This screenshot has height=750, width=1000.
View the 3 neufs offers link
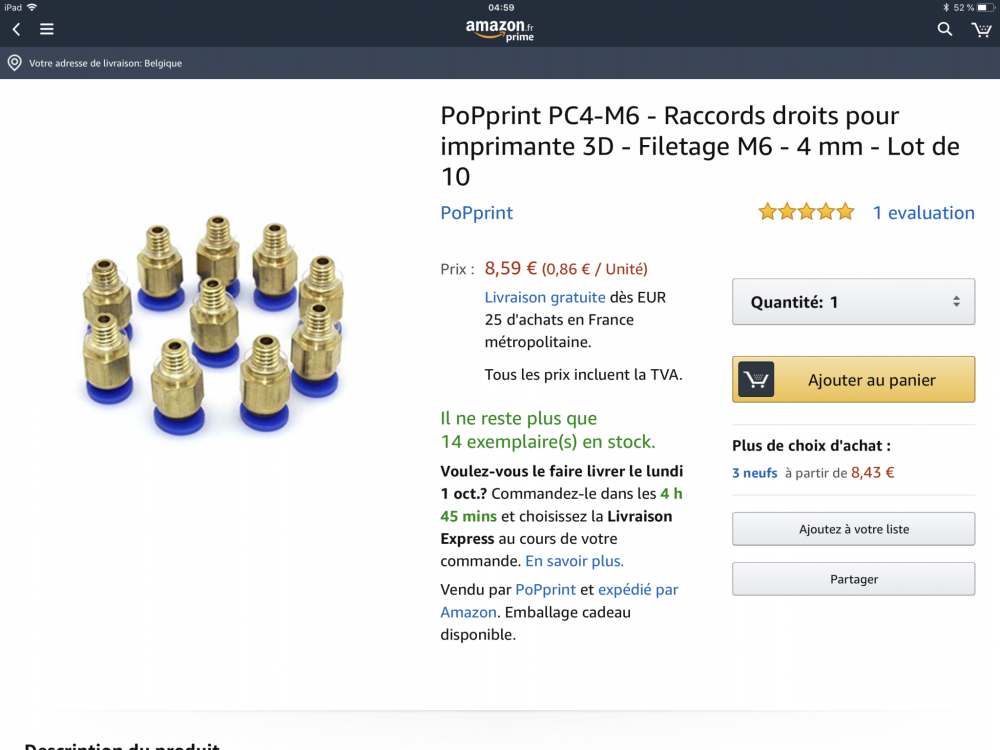point(754,473)
